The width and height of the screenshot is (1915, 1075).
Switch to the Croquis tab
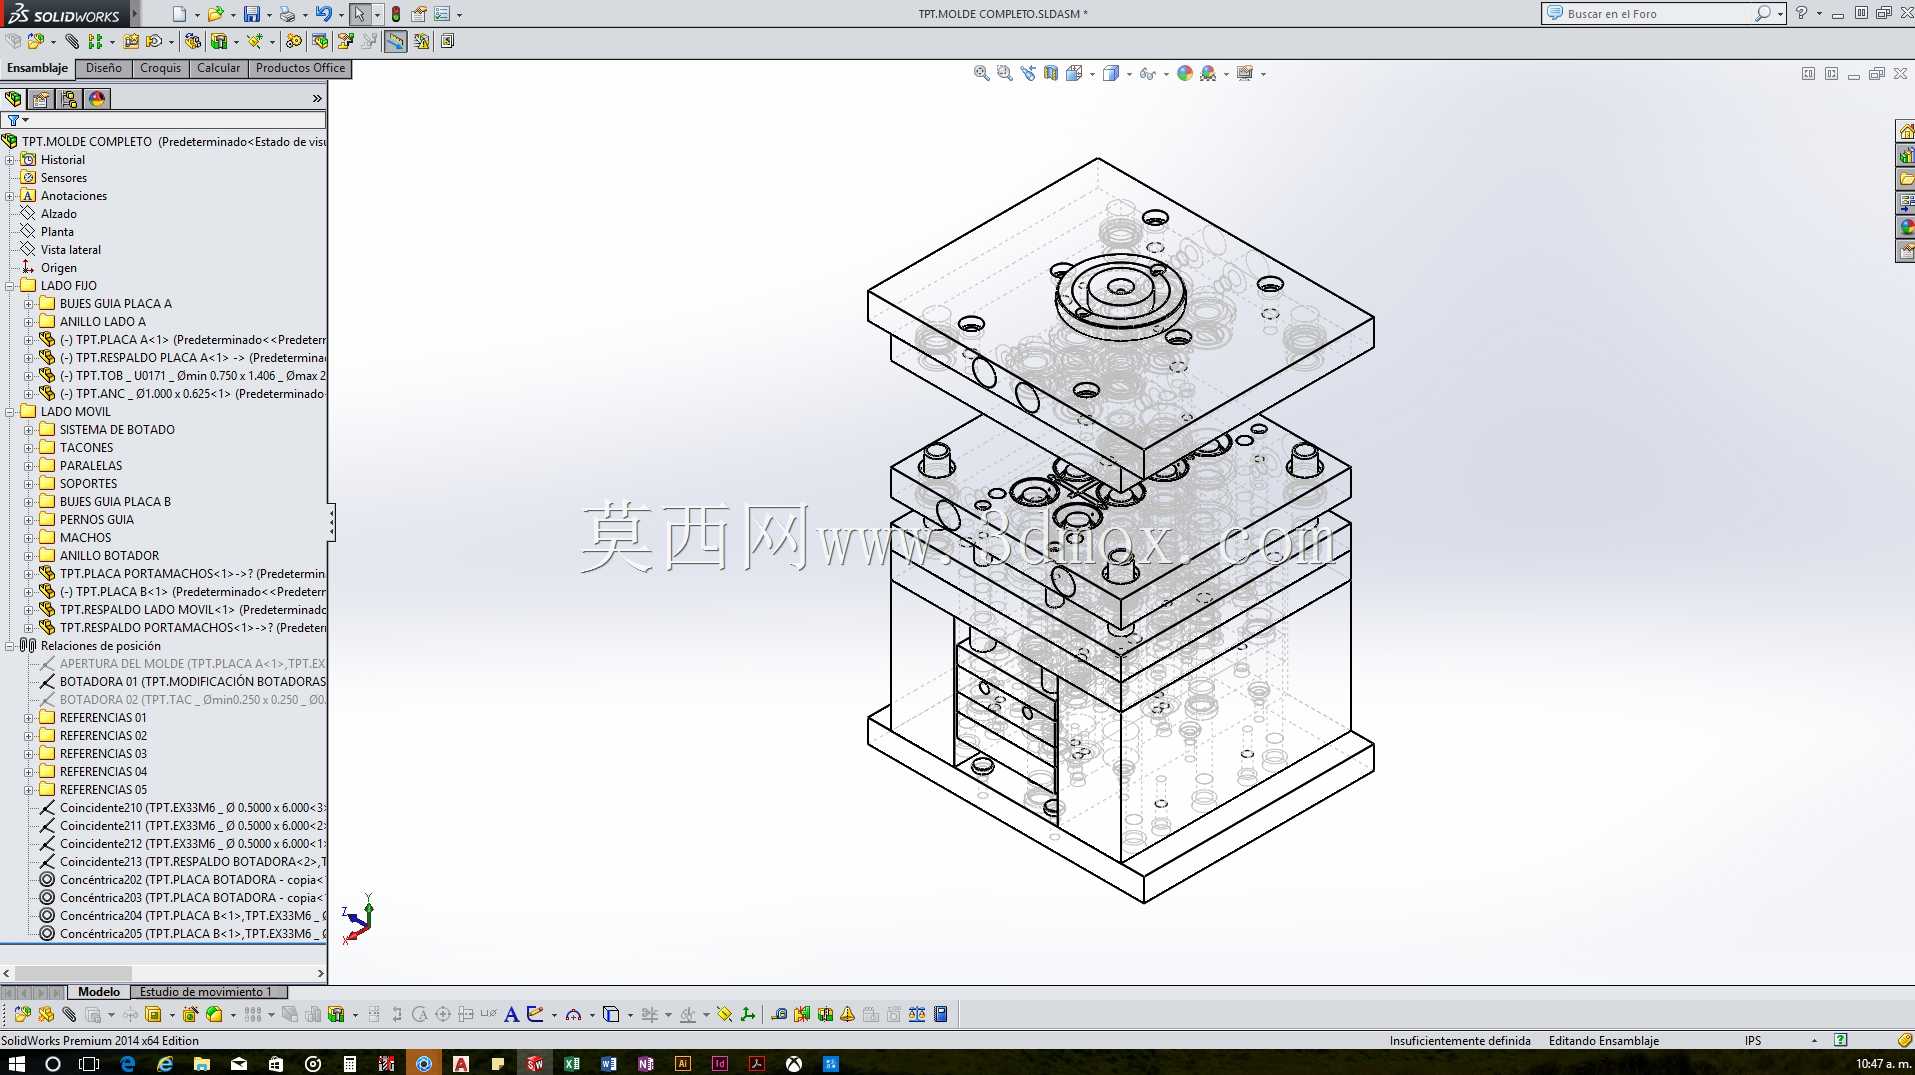pyautogui.click(x=160, y=68)
